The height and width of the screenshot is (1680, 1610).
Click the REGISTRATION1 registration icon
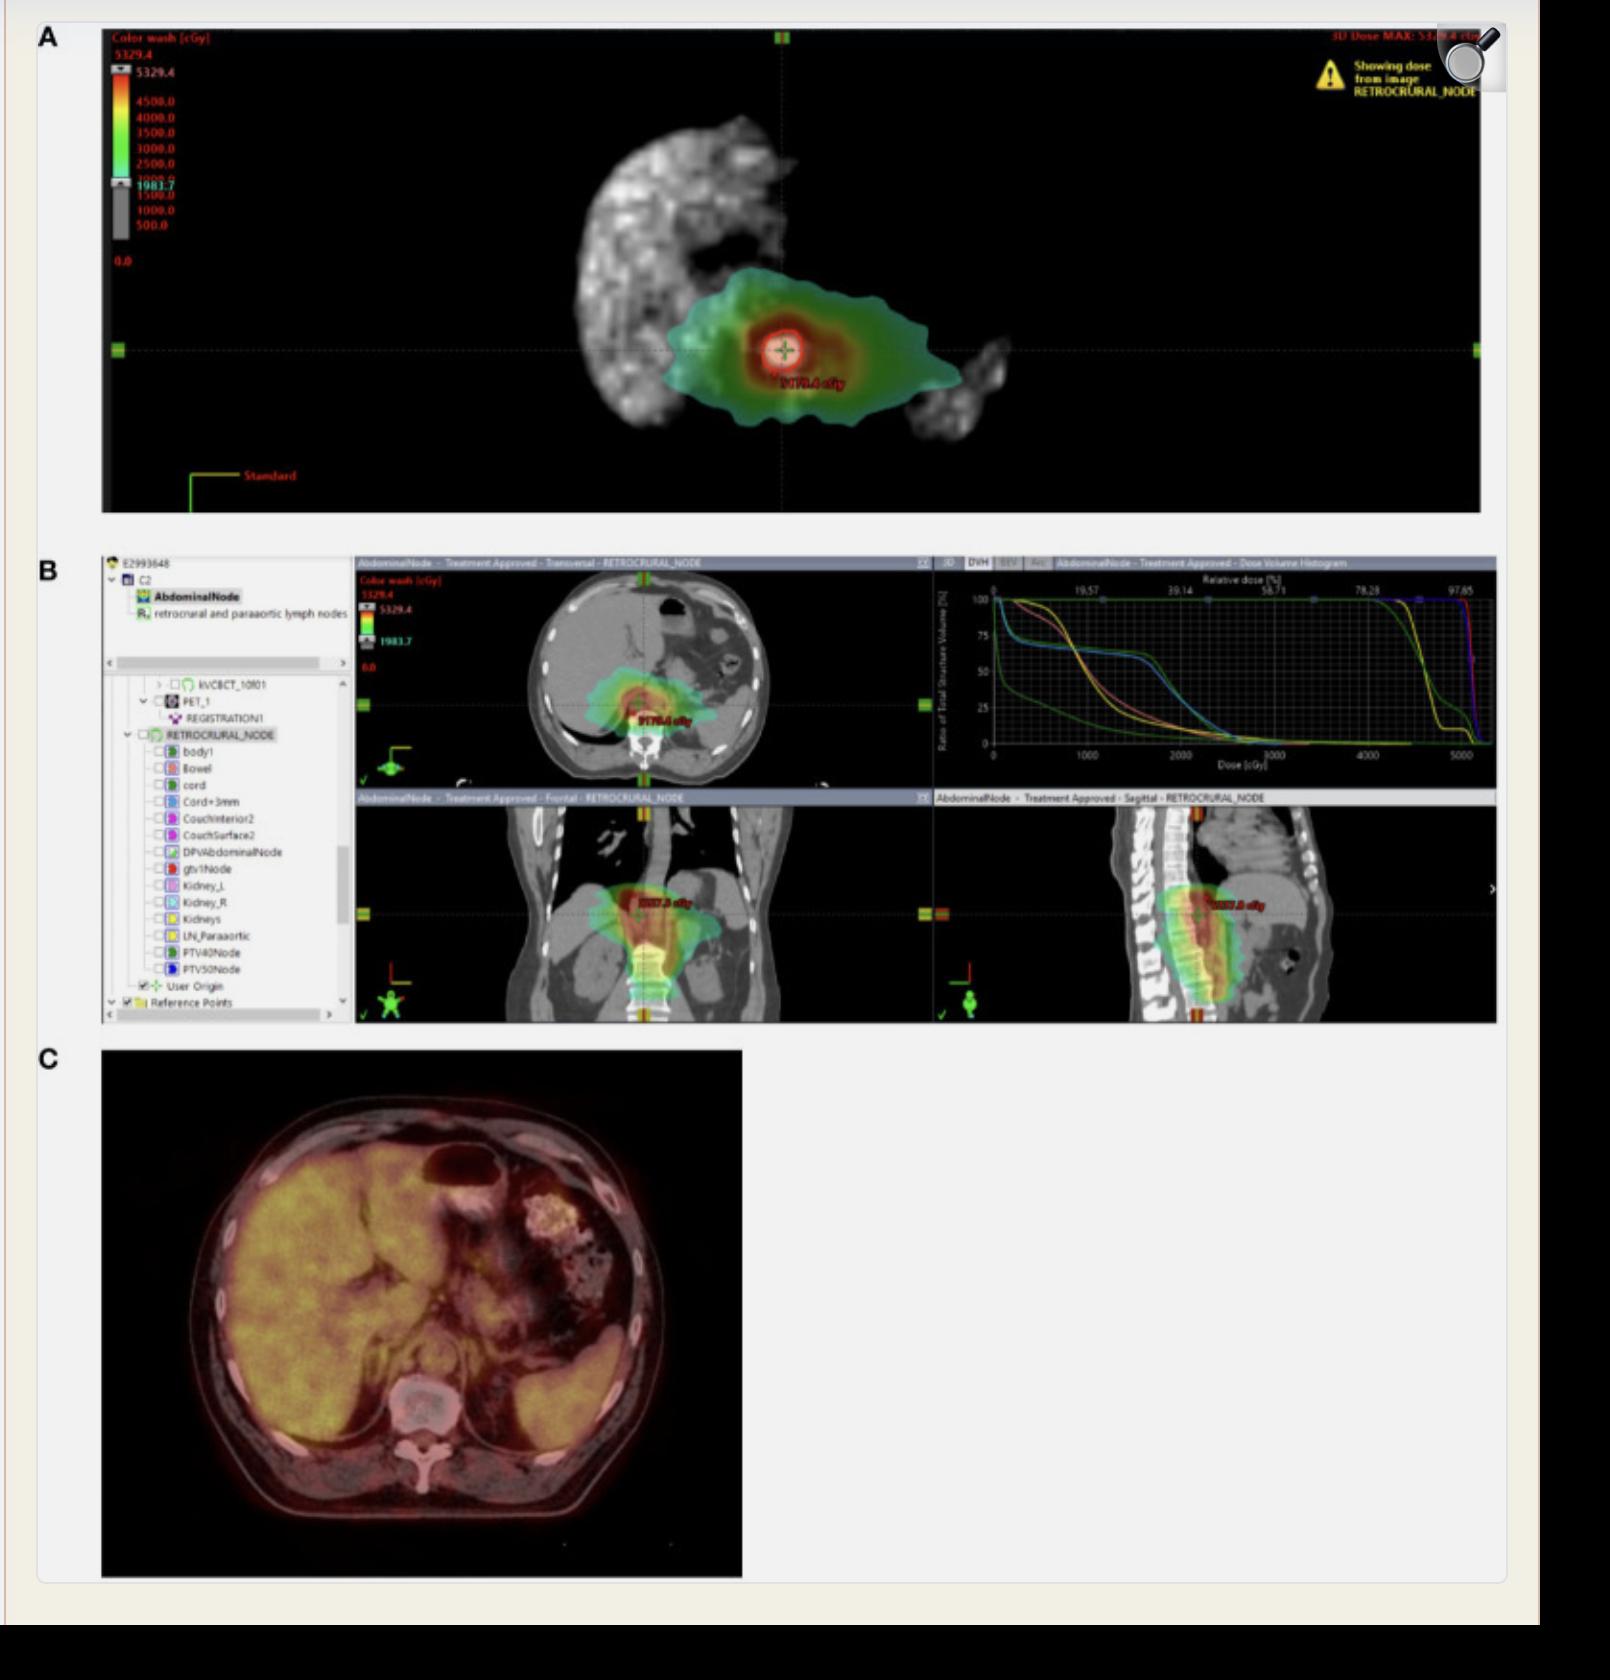(175, 717)
